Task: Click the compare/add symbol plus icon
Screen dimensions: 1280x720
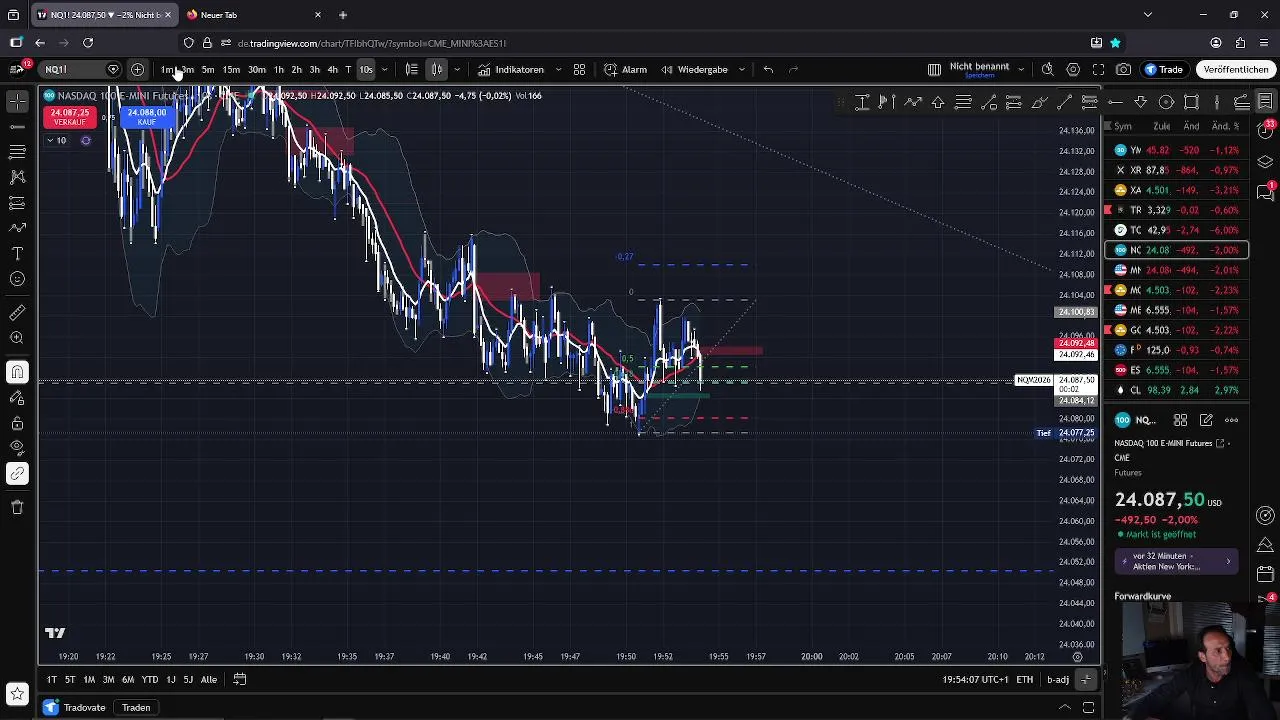Action: (137, 69)
